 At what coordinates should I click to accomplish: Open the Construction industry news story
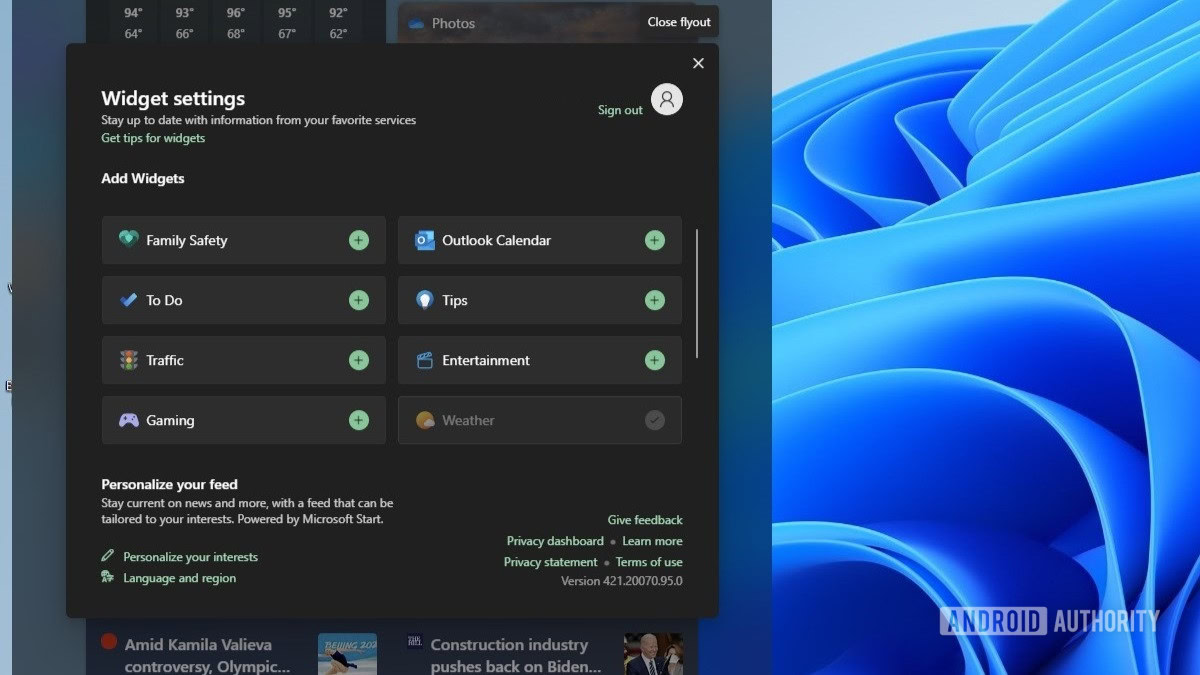(x=516, y=655)
